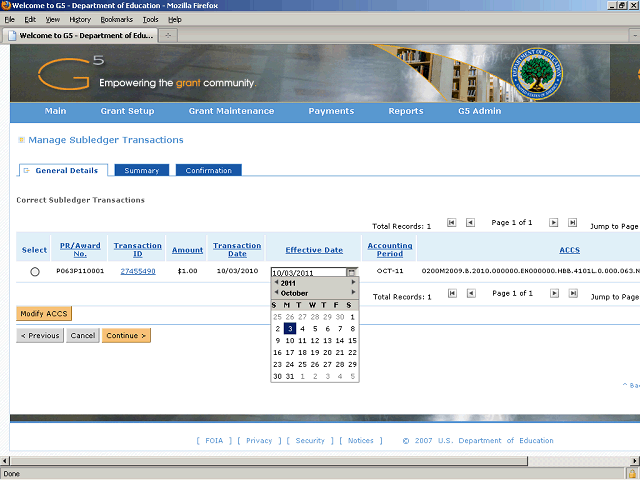Select October 15 in calendar
The image size is (640, 480).
pyautogui.click(x=353, y=340)
